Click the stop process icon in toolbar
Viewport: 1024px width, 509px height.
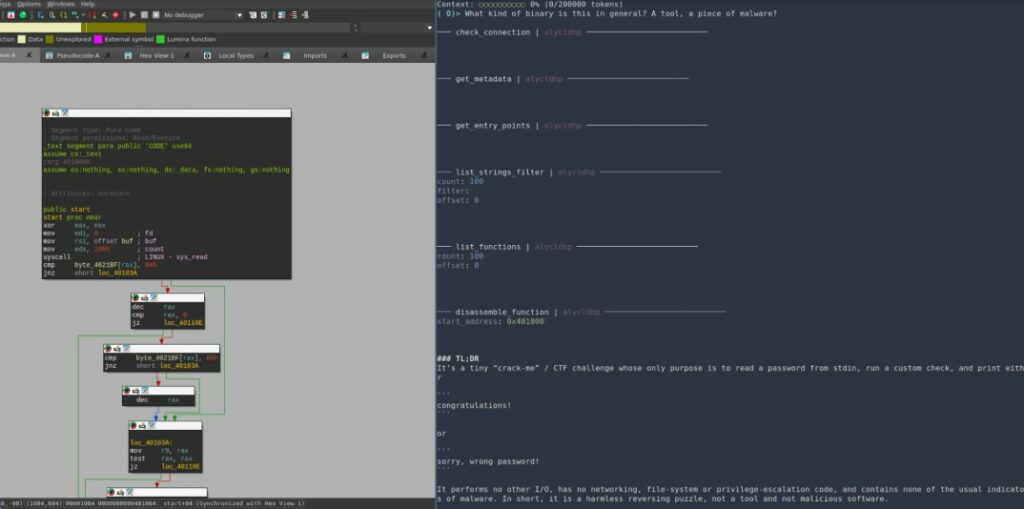pyautogui.click(x=155, y=15)
